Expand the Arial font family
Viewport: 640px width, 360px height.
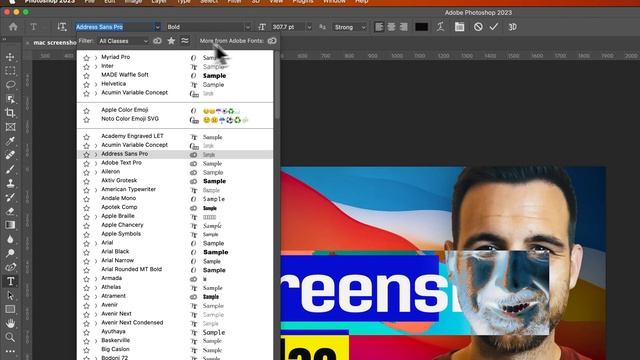(x=96, y=243)
